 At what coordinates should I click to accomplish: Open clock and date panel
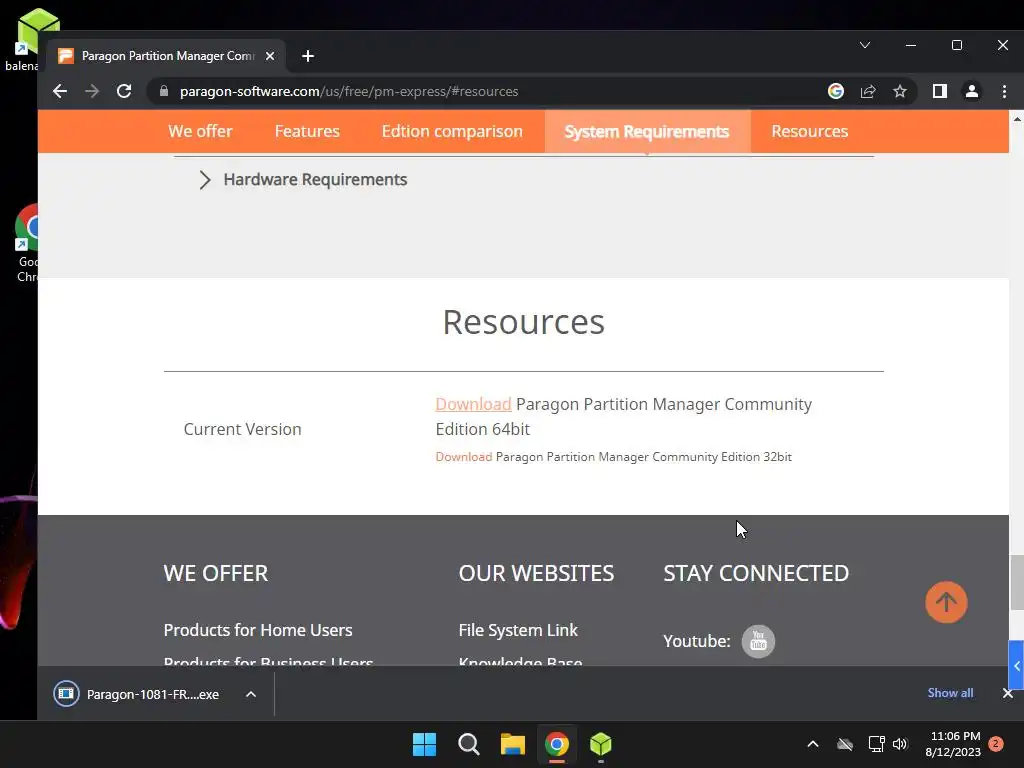pyautogui.click(x=953, y=744)
